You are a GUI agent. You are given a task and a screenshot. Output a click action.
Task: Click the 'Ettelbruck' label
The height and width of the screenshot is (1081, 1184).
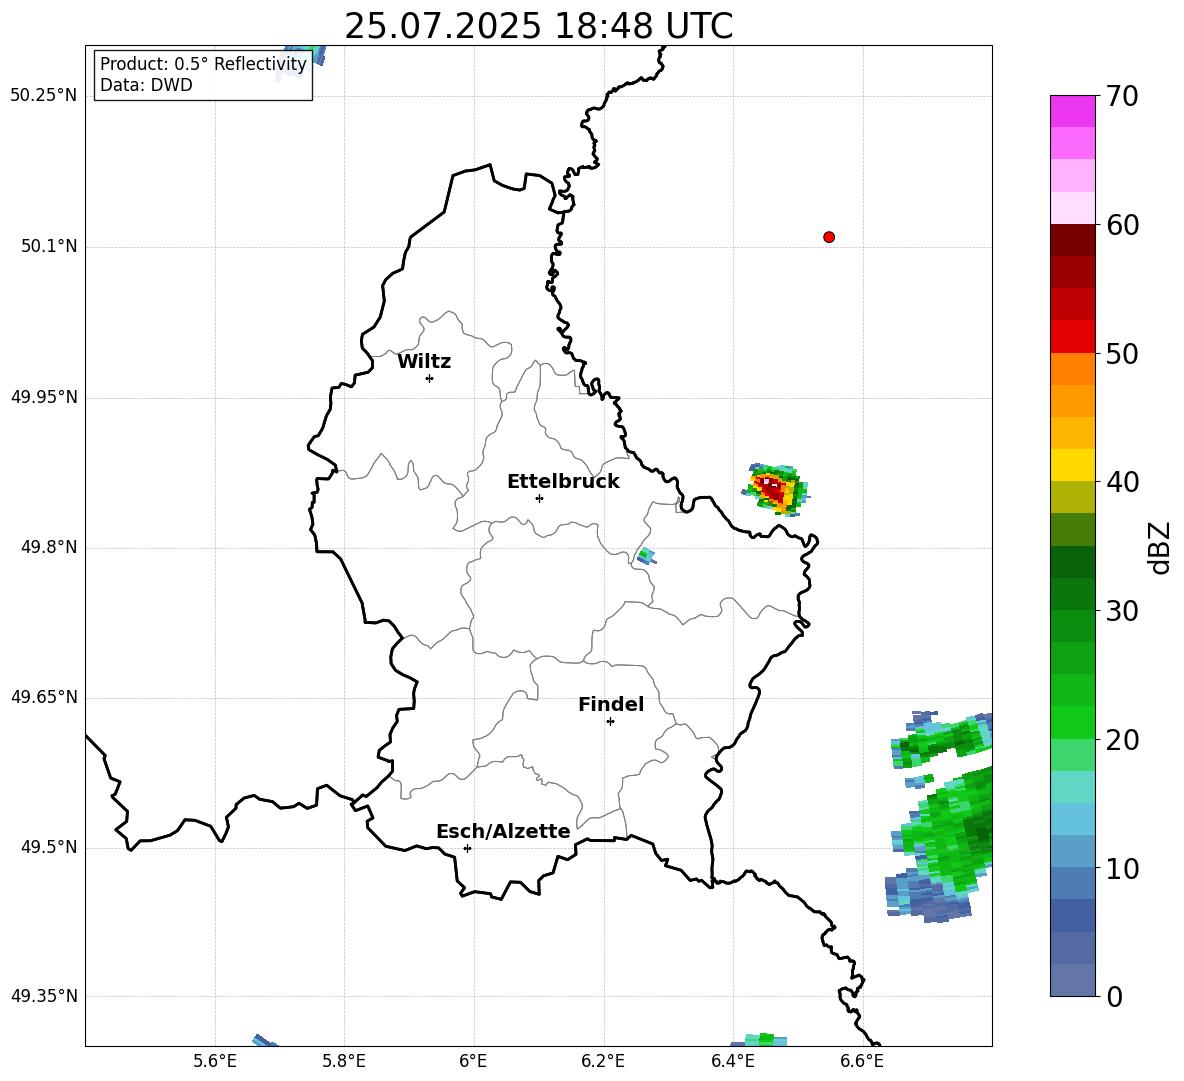click(x=563, y=482)
